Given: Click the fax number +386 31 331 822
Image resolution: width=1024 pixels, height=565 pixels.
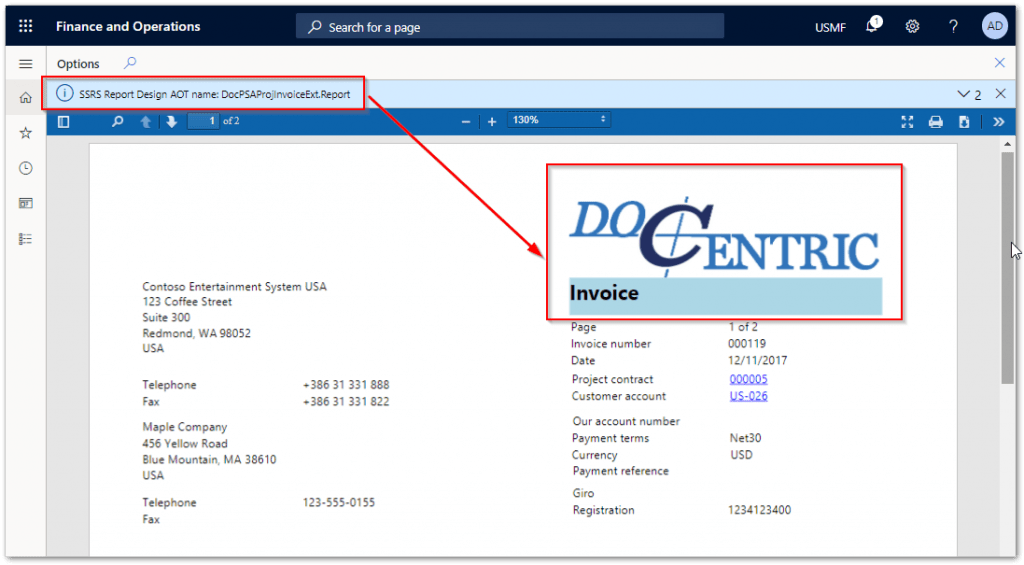Looking at the screenshot, I should pos(346,402).
